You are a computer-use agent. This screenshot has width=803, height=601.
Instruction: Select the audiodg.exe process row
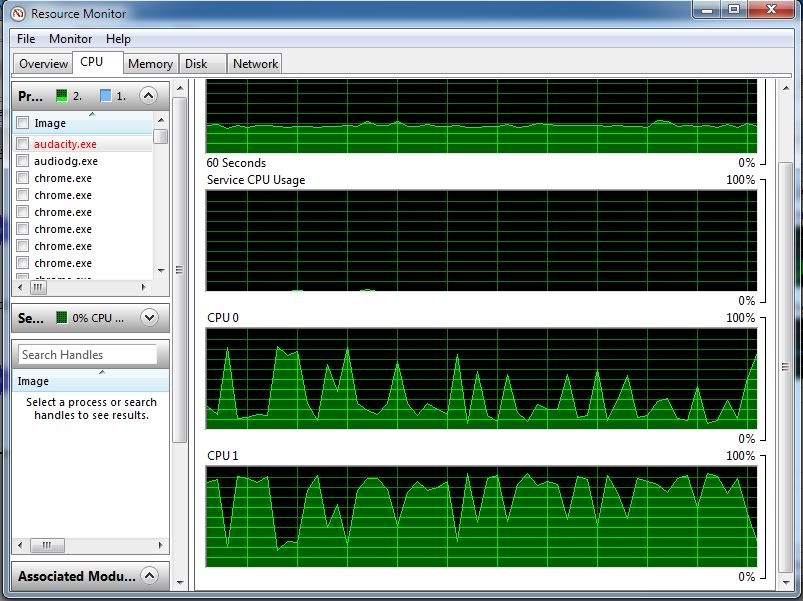pyautogui.click(x=82, y=161)
